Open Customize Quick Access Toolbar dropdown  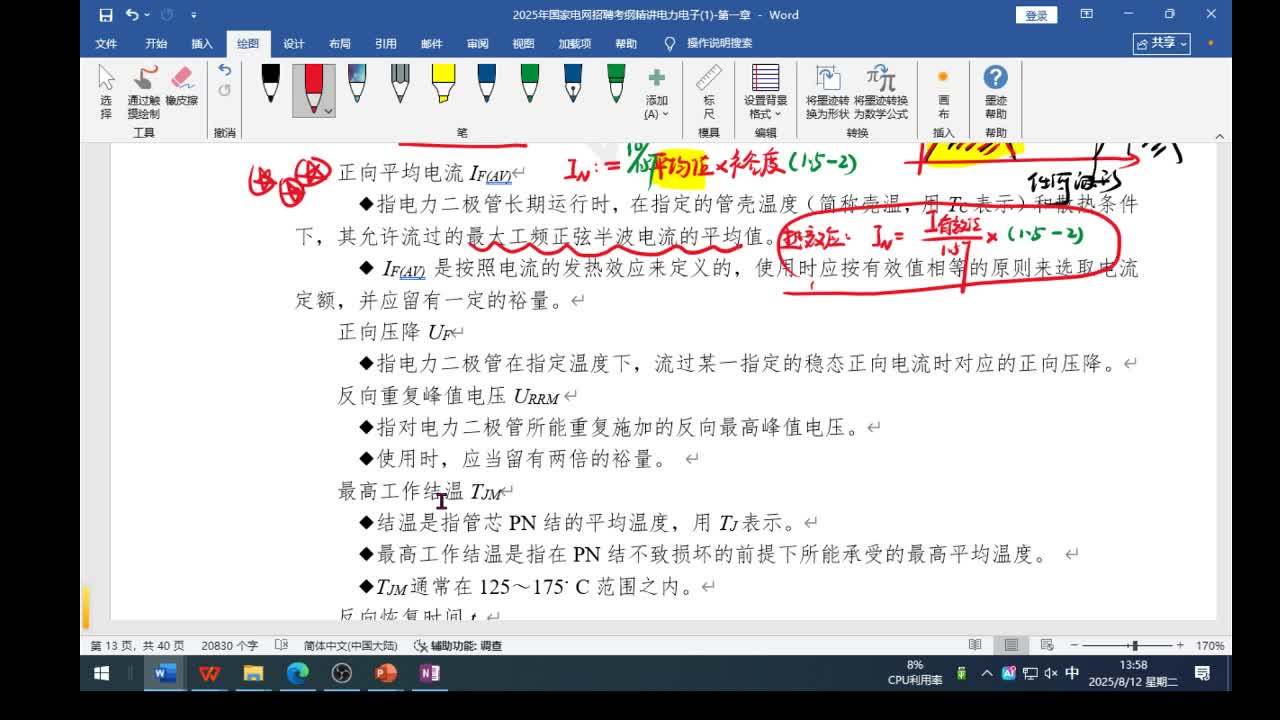click(193, 15)
